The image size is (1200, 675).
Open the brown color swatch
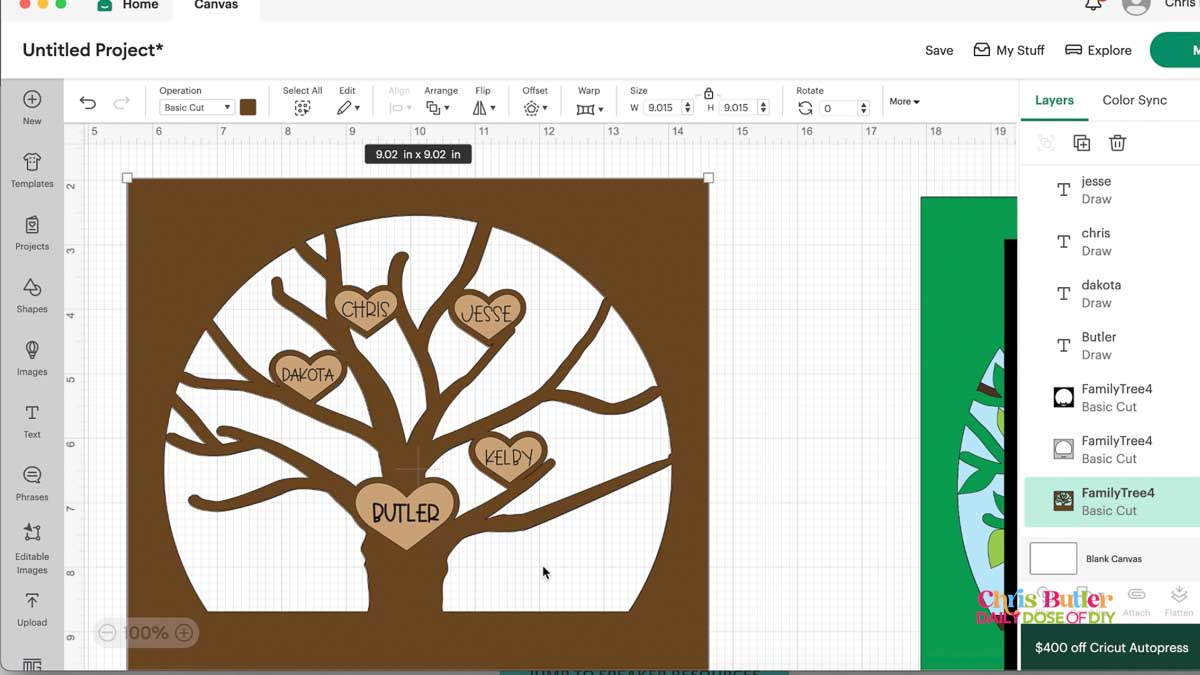point(248,107)
